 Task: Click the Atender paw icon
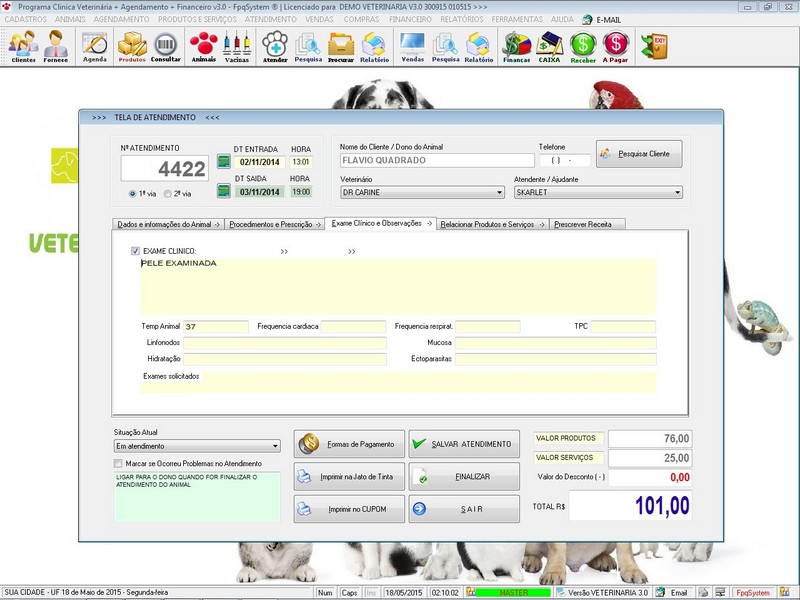[x=275, y=46]
